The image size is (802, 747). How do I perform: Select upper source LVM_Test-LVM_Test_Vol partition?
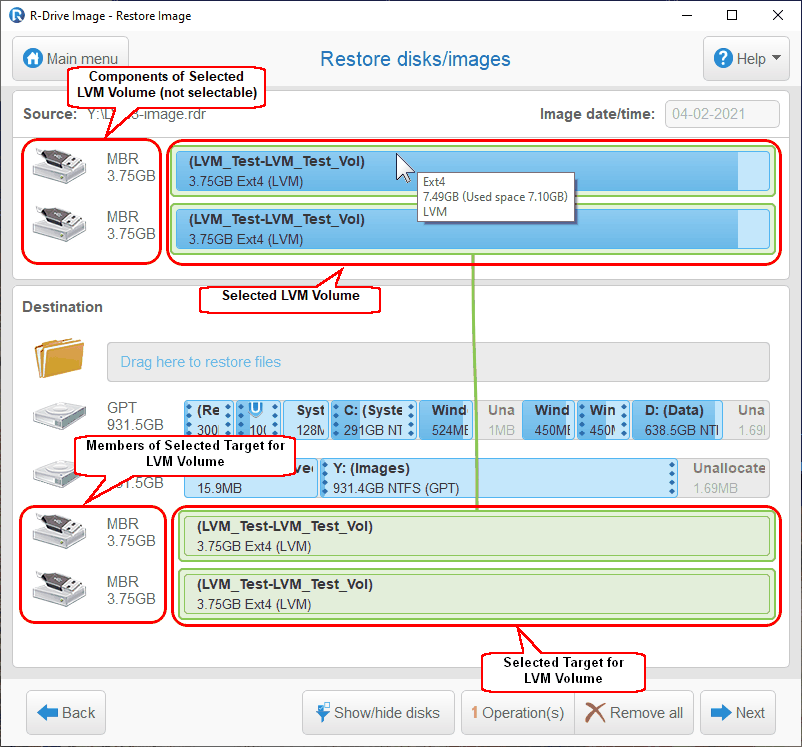(472, 171)
